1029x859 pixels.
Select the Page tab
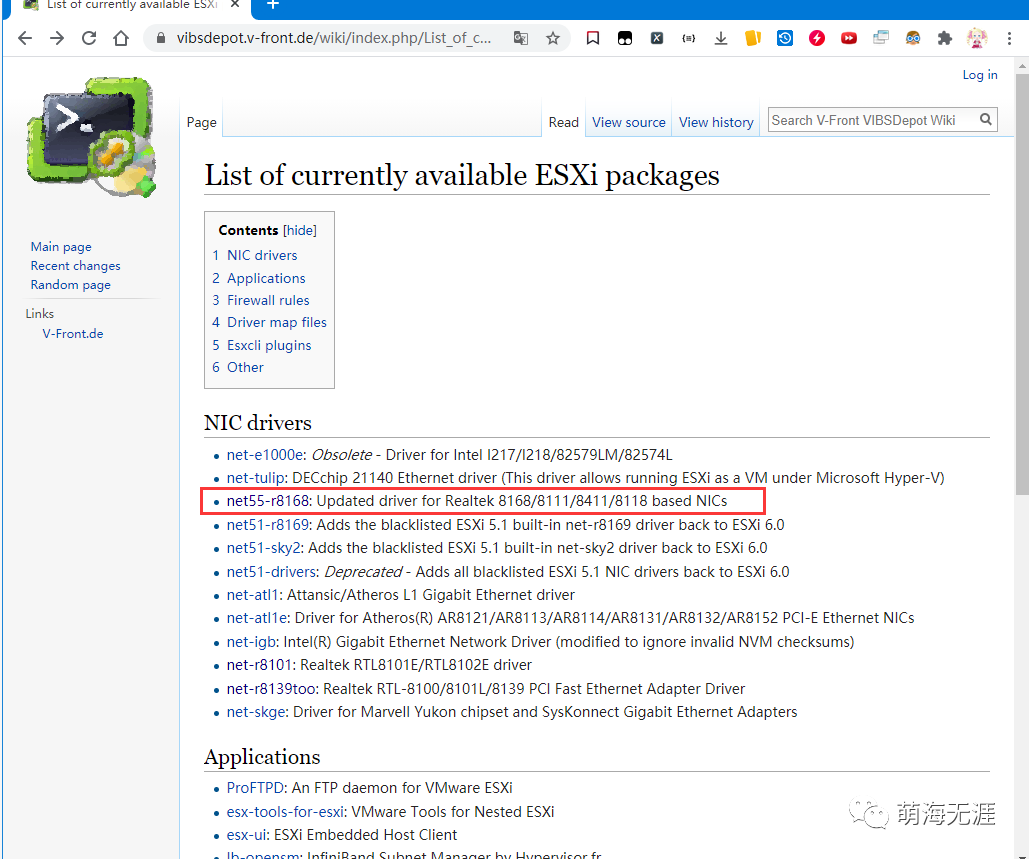click(201, 122)
